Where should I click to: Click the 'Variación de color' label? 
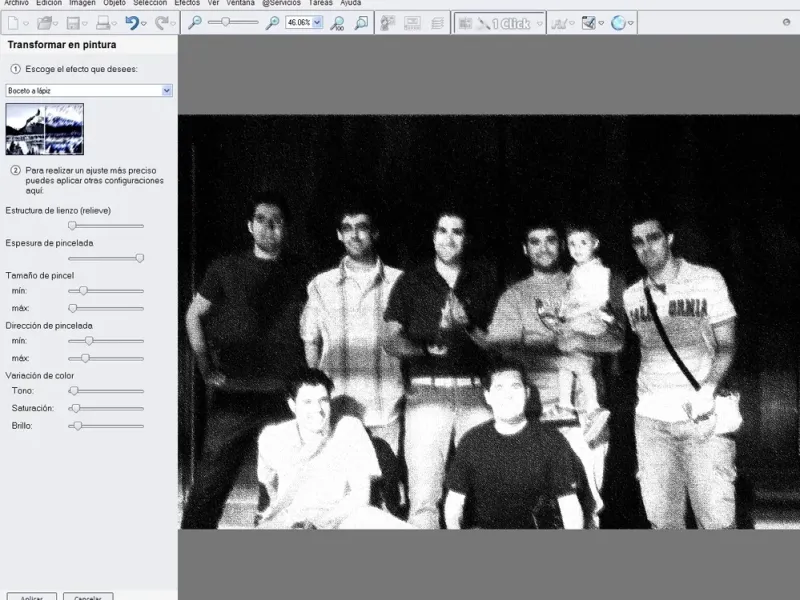pyautogui.click(x=40, y=376)
